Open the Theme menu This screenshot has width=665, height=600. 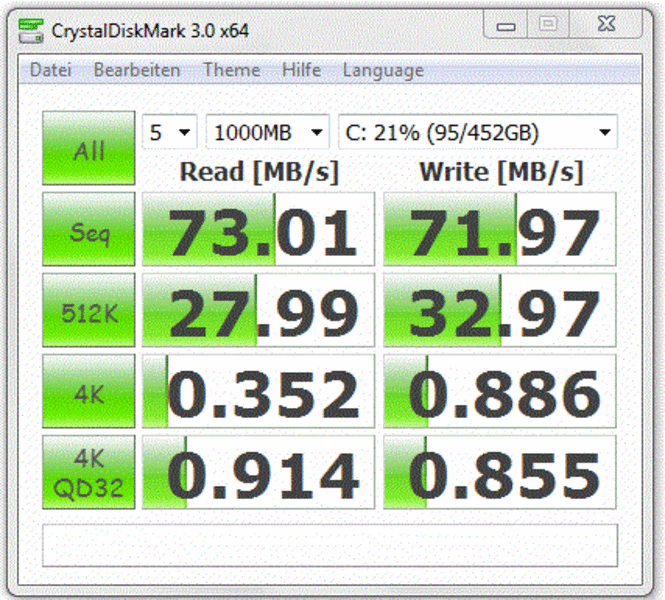tap(231, 70)
